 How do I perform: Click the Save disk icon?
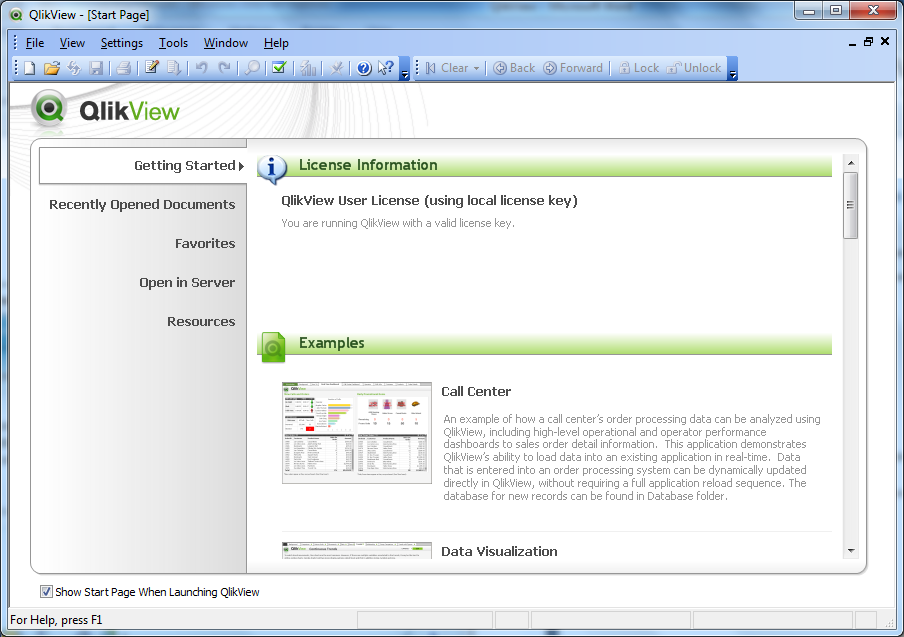pyautogui.click(x=96, y=68)
